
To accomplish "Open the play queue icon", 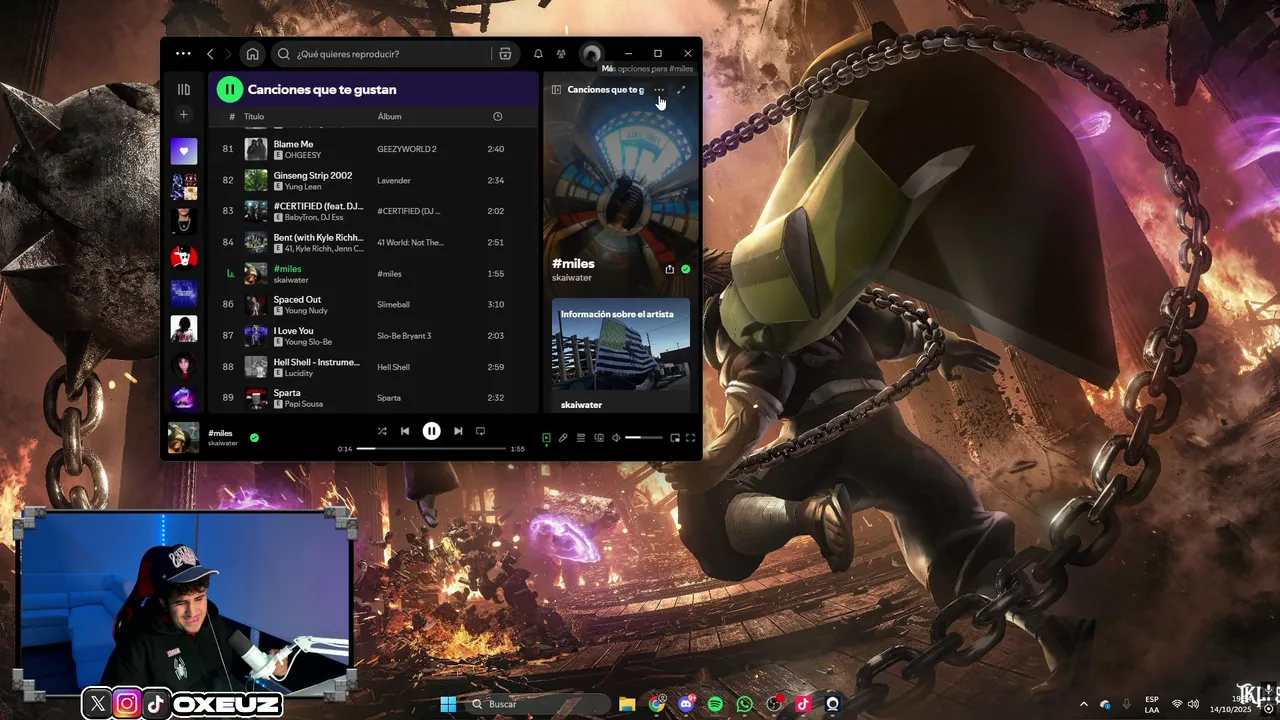I will pos(581,437).
